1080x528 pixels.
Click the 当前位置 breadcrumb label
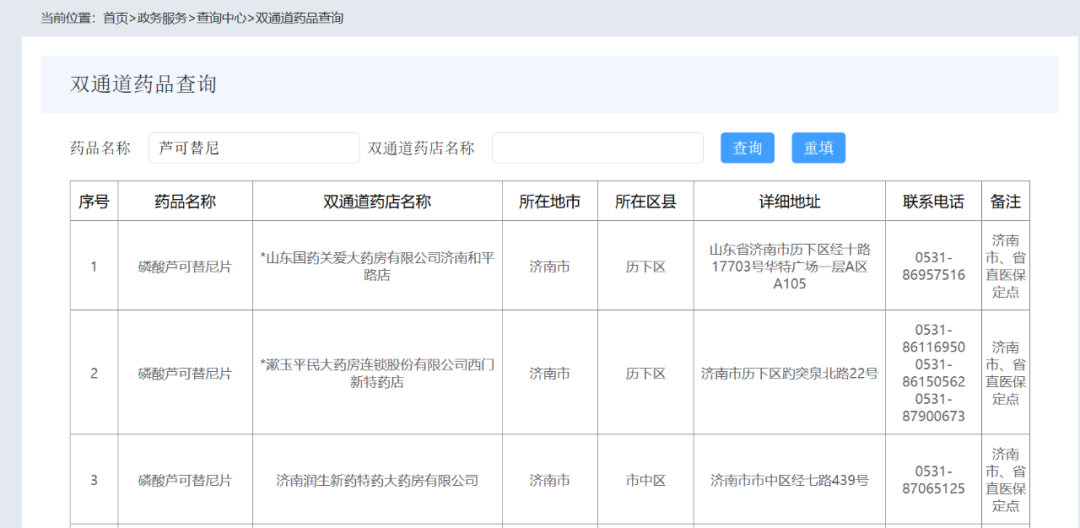[69, 19]
